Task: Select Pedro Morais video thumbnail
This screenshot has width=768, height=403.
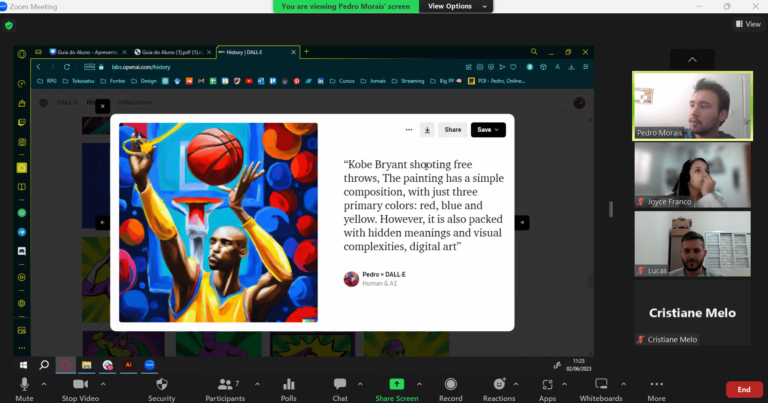Action: tap(693, 106)
